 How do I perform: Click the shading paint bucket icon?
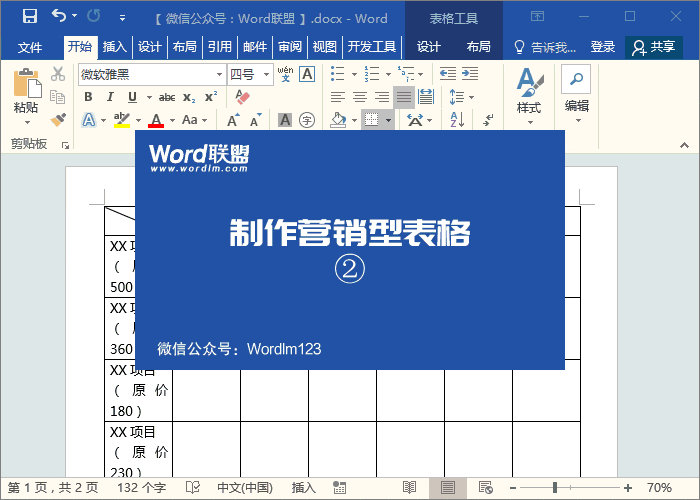[x=338, y=120]
